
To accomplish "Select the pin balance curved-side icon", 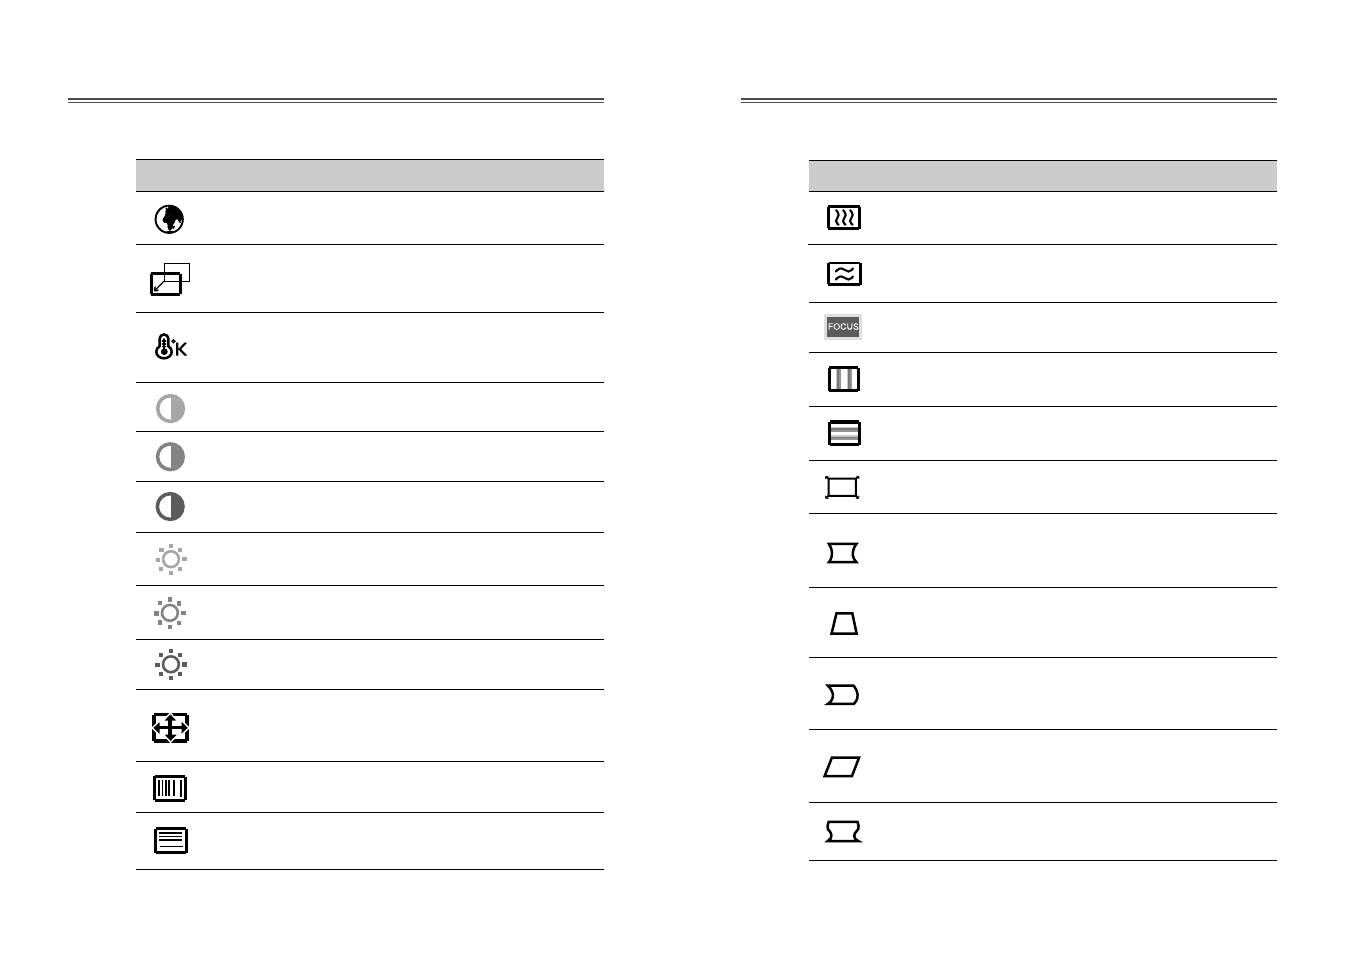I will tap(842, 695).
